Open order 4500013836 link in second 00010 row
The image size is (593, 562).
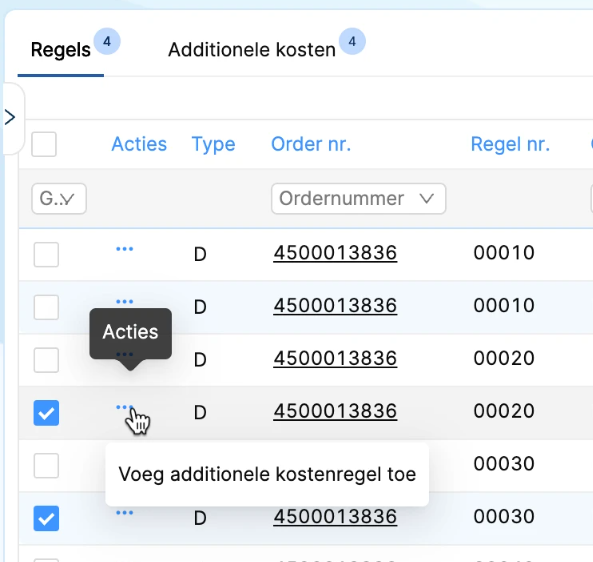point(335,306)
